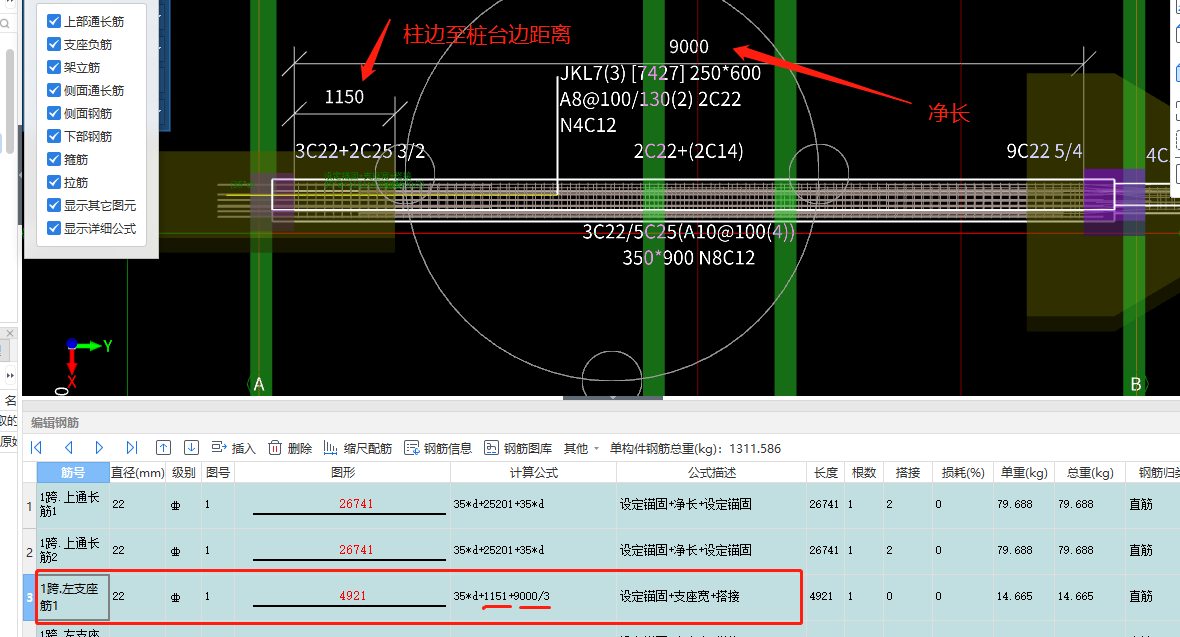1180x637 pixels.
Task: Toggle 箍筋 stirrup checkbox
Action: click(53, 159)
